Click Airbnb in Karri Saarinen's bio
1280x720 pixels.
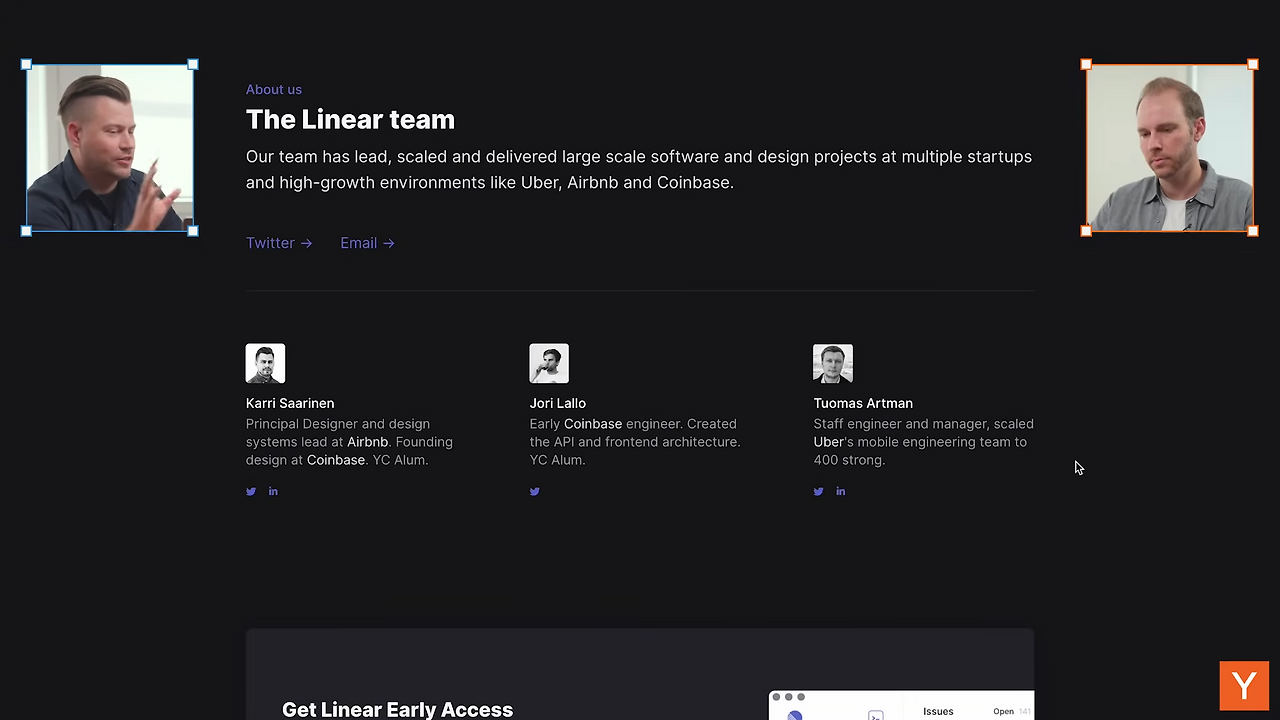pyautogui.click(x=367, y=442)
